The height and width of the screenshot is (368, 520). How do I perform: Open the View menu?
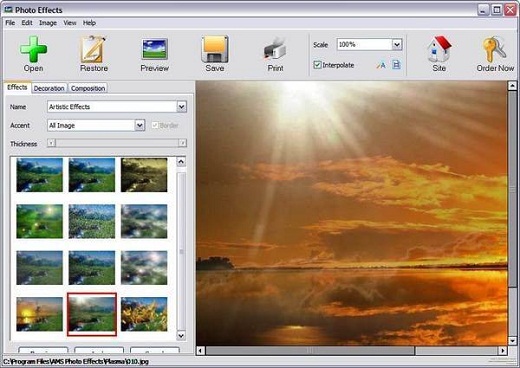(x=70, y=23)
